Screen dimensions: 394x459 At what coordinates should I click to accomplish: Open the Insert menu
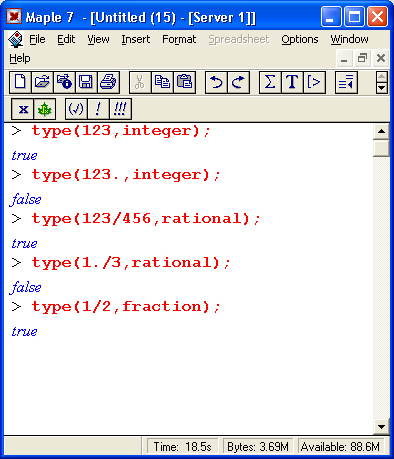pos(136,39)
